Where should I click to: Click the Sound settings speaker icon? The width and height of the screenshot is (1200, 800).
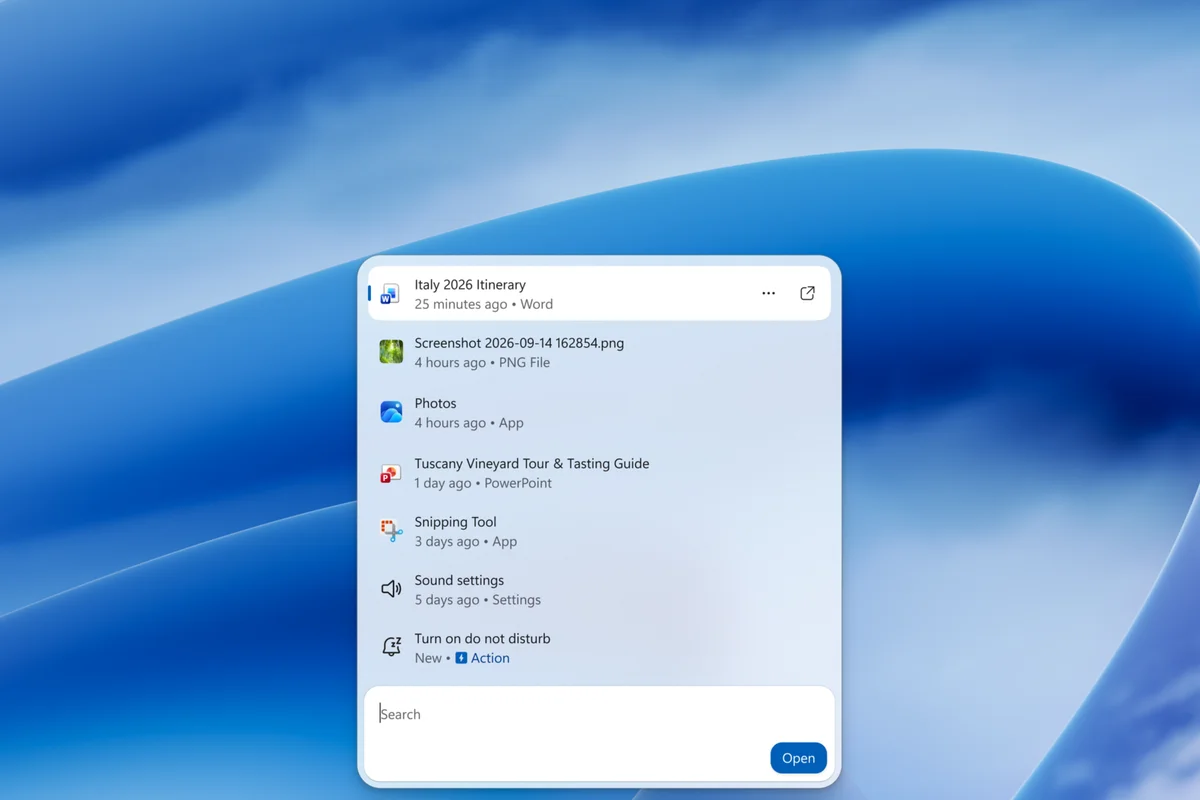391,589
